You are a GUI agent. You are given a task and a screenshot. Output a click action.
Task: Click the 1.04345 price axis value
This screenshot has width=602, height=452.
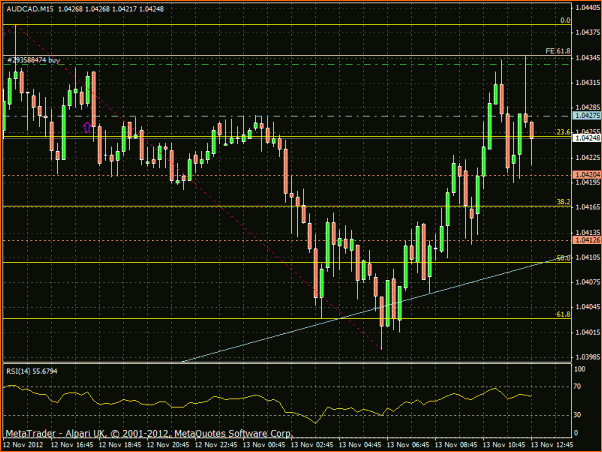pyautogui.click(x=587, y=58)
